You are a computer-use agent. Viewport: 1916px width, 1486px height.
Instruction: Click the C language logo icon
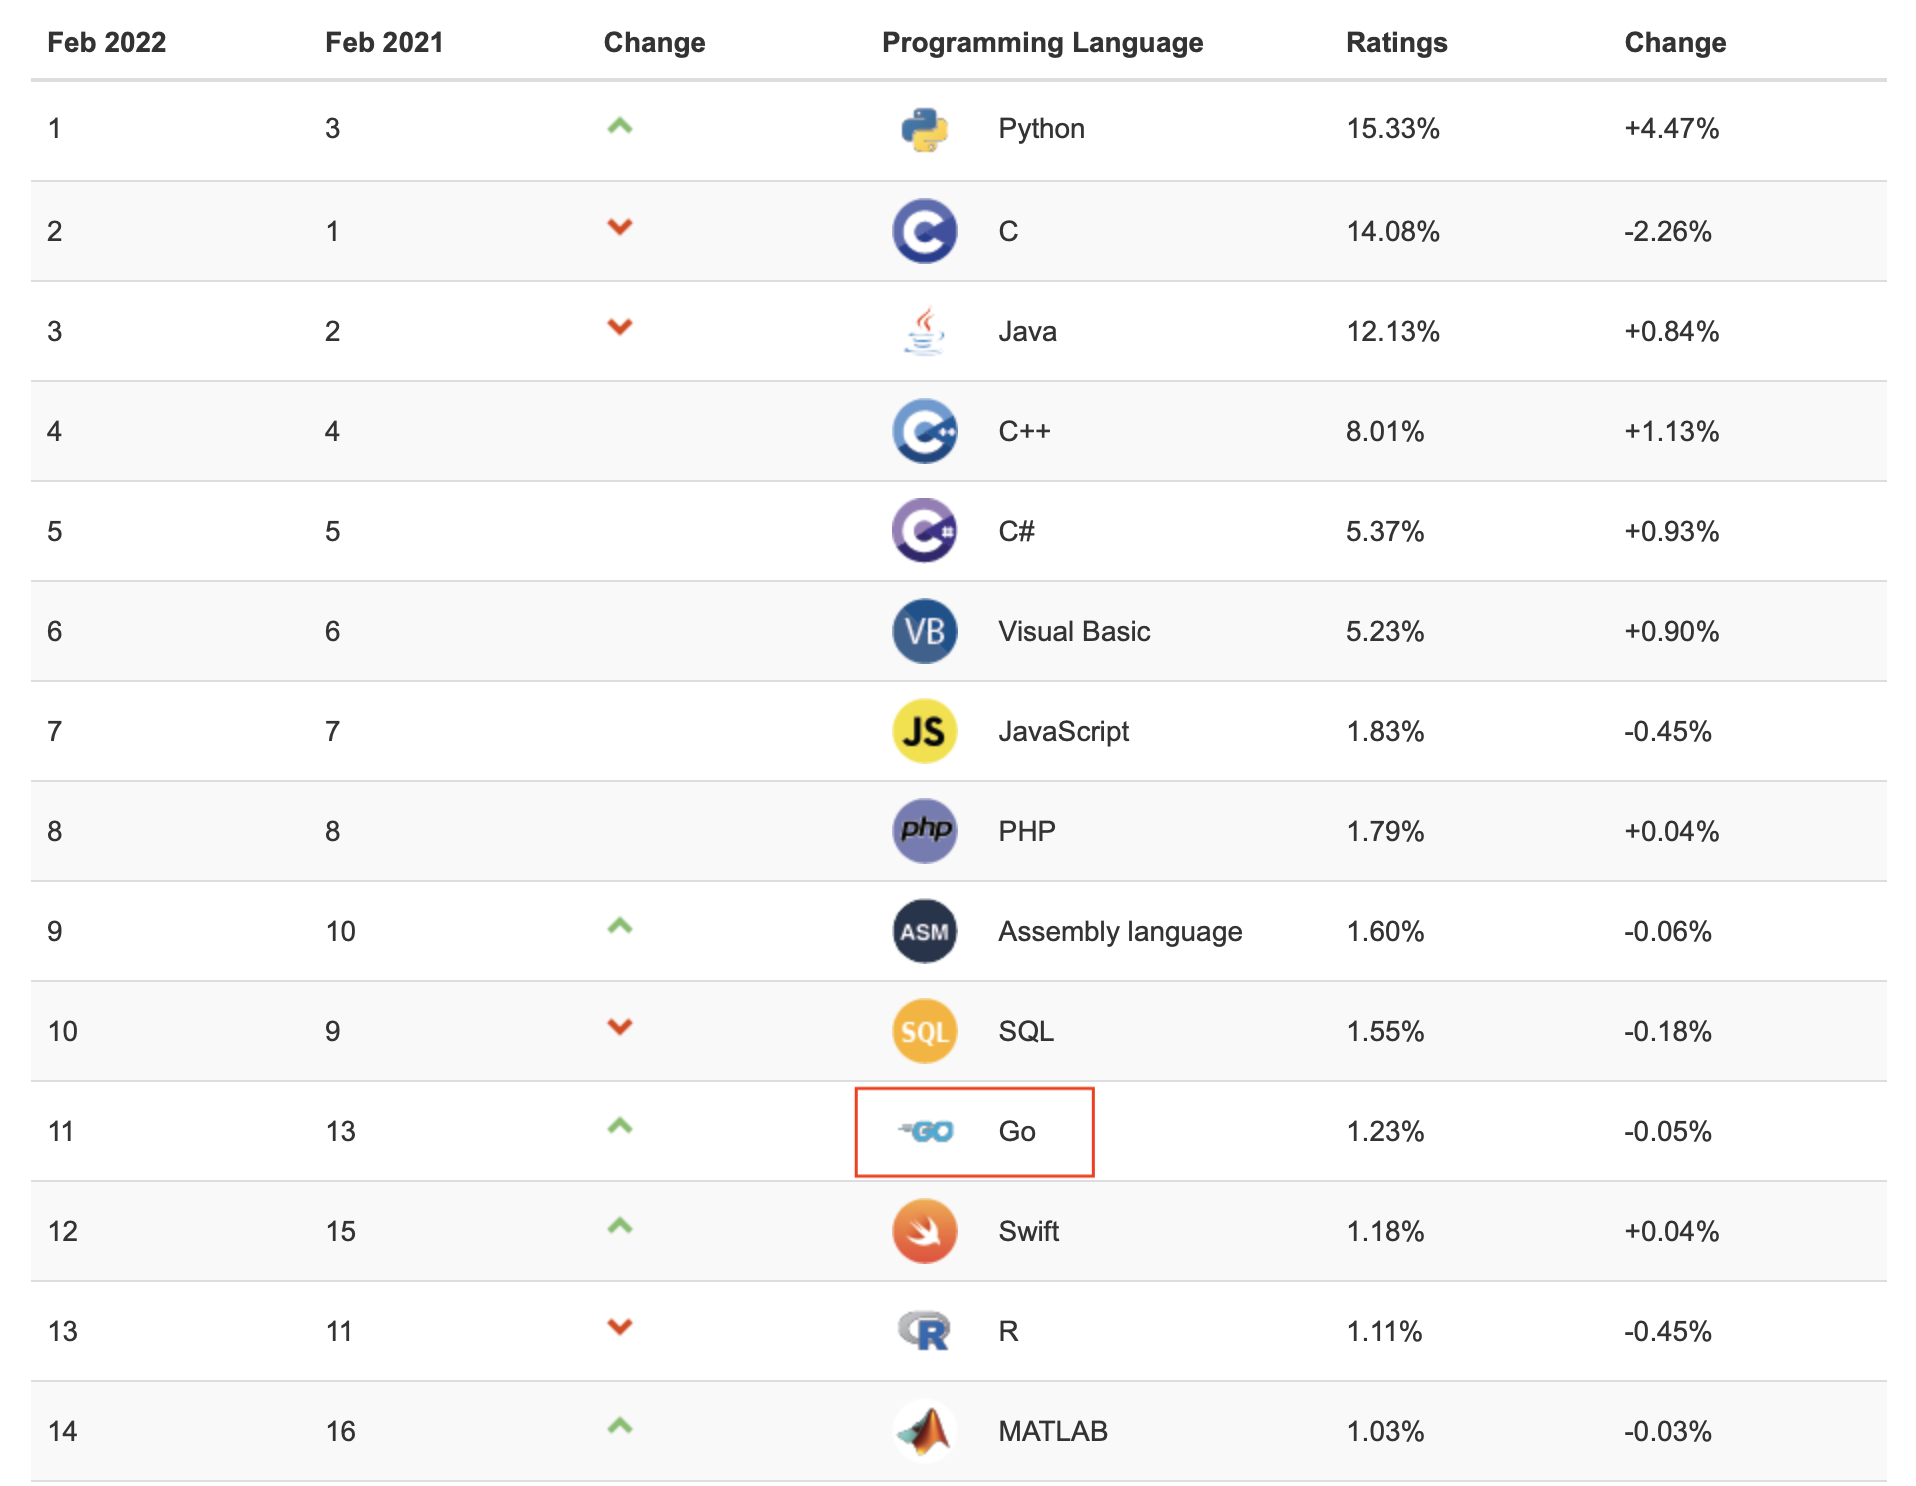click(924, 231)
